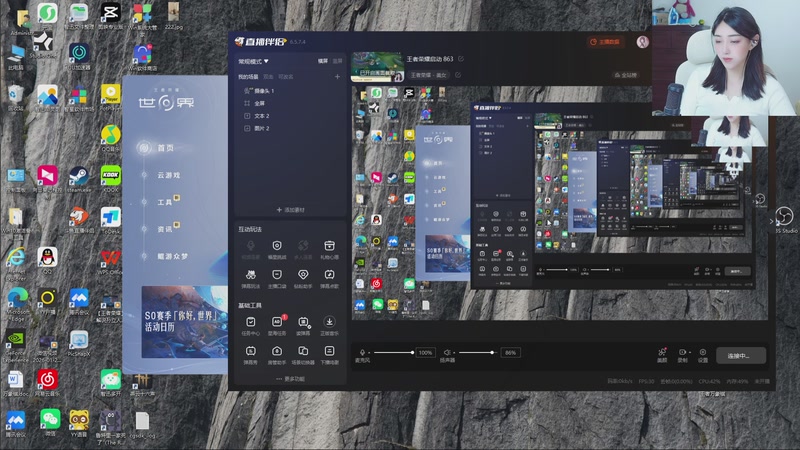Screen dimensions: 800x450
Task: Open Steam from the desktop
Action: (x=79, y=176)
